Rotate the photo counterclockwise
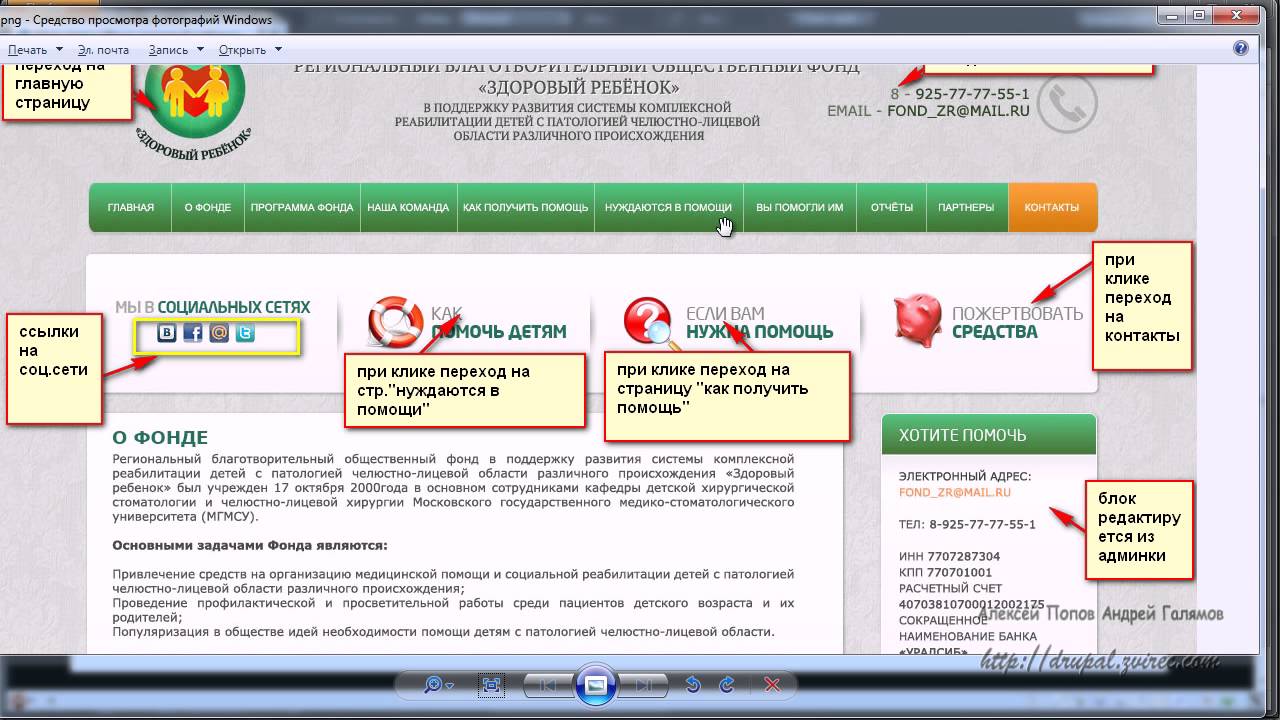Screen dimensions: 1280x720 tap(692, 685)
